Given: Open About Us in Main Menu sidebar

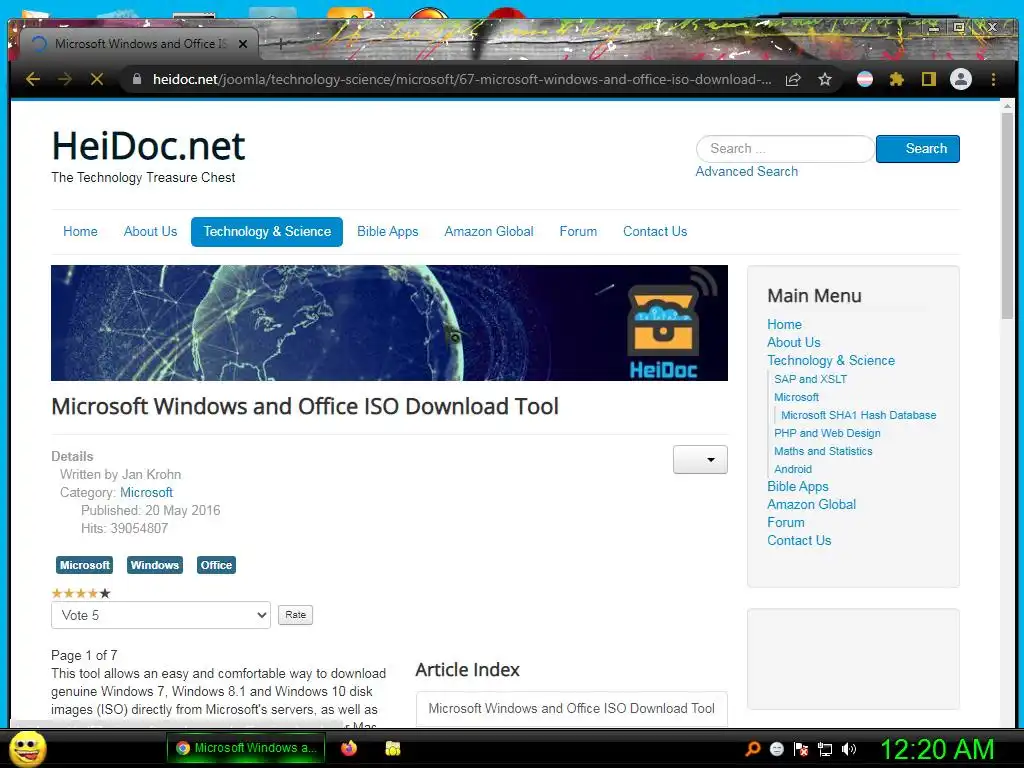Looking at the screenshot, I should pyautogui.click(x=793, y=343).
